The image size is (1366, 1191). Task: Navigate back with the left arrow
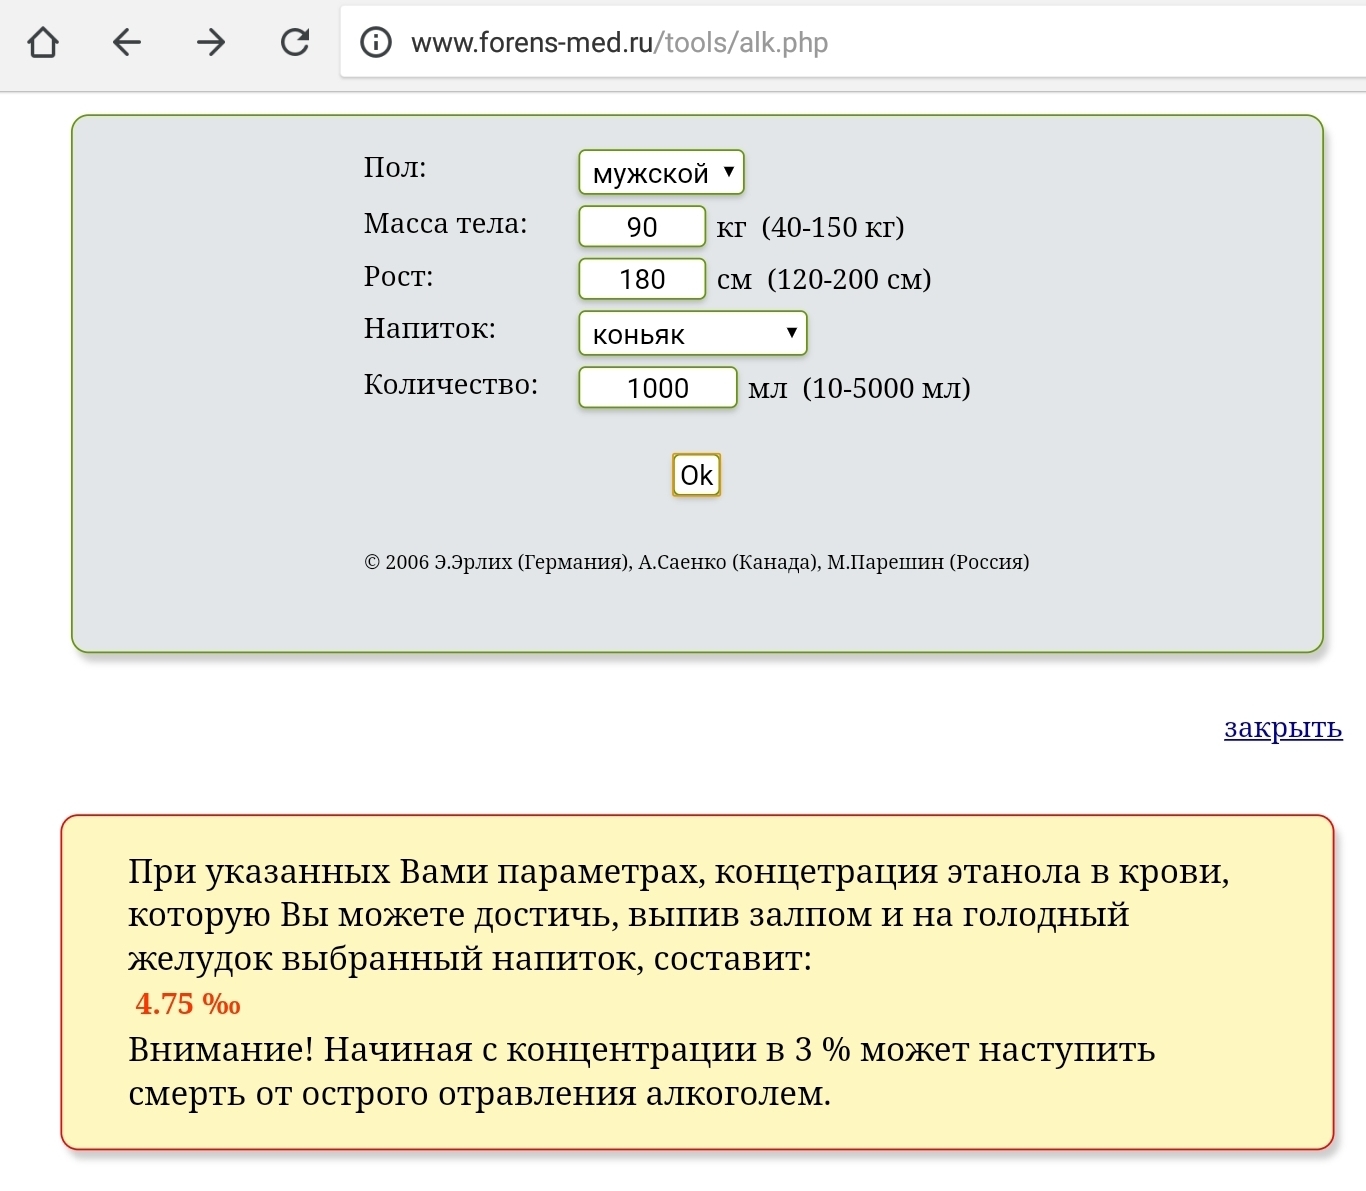pyautogui.click(x=127, y=42)
